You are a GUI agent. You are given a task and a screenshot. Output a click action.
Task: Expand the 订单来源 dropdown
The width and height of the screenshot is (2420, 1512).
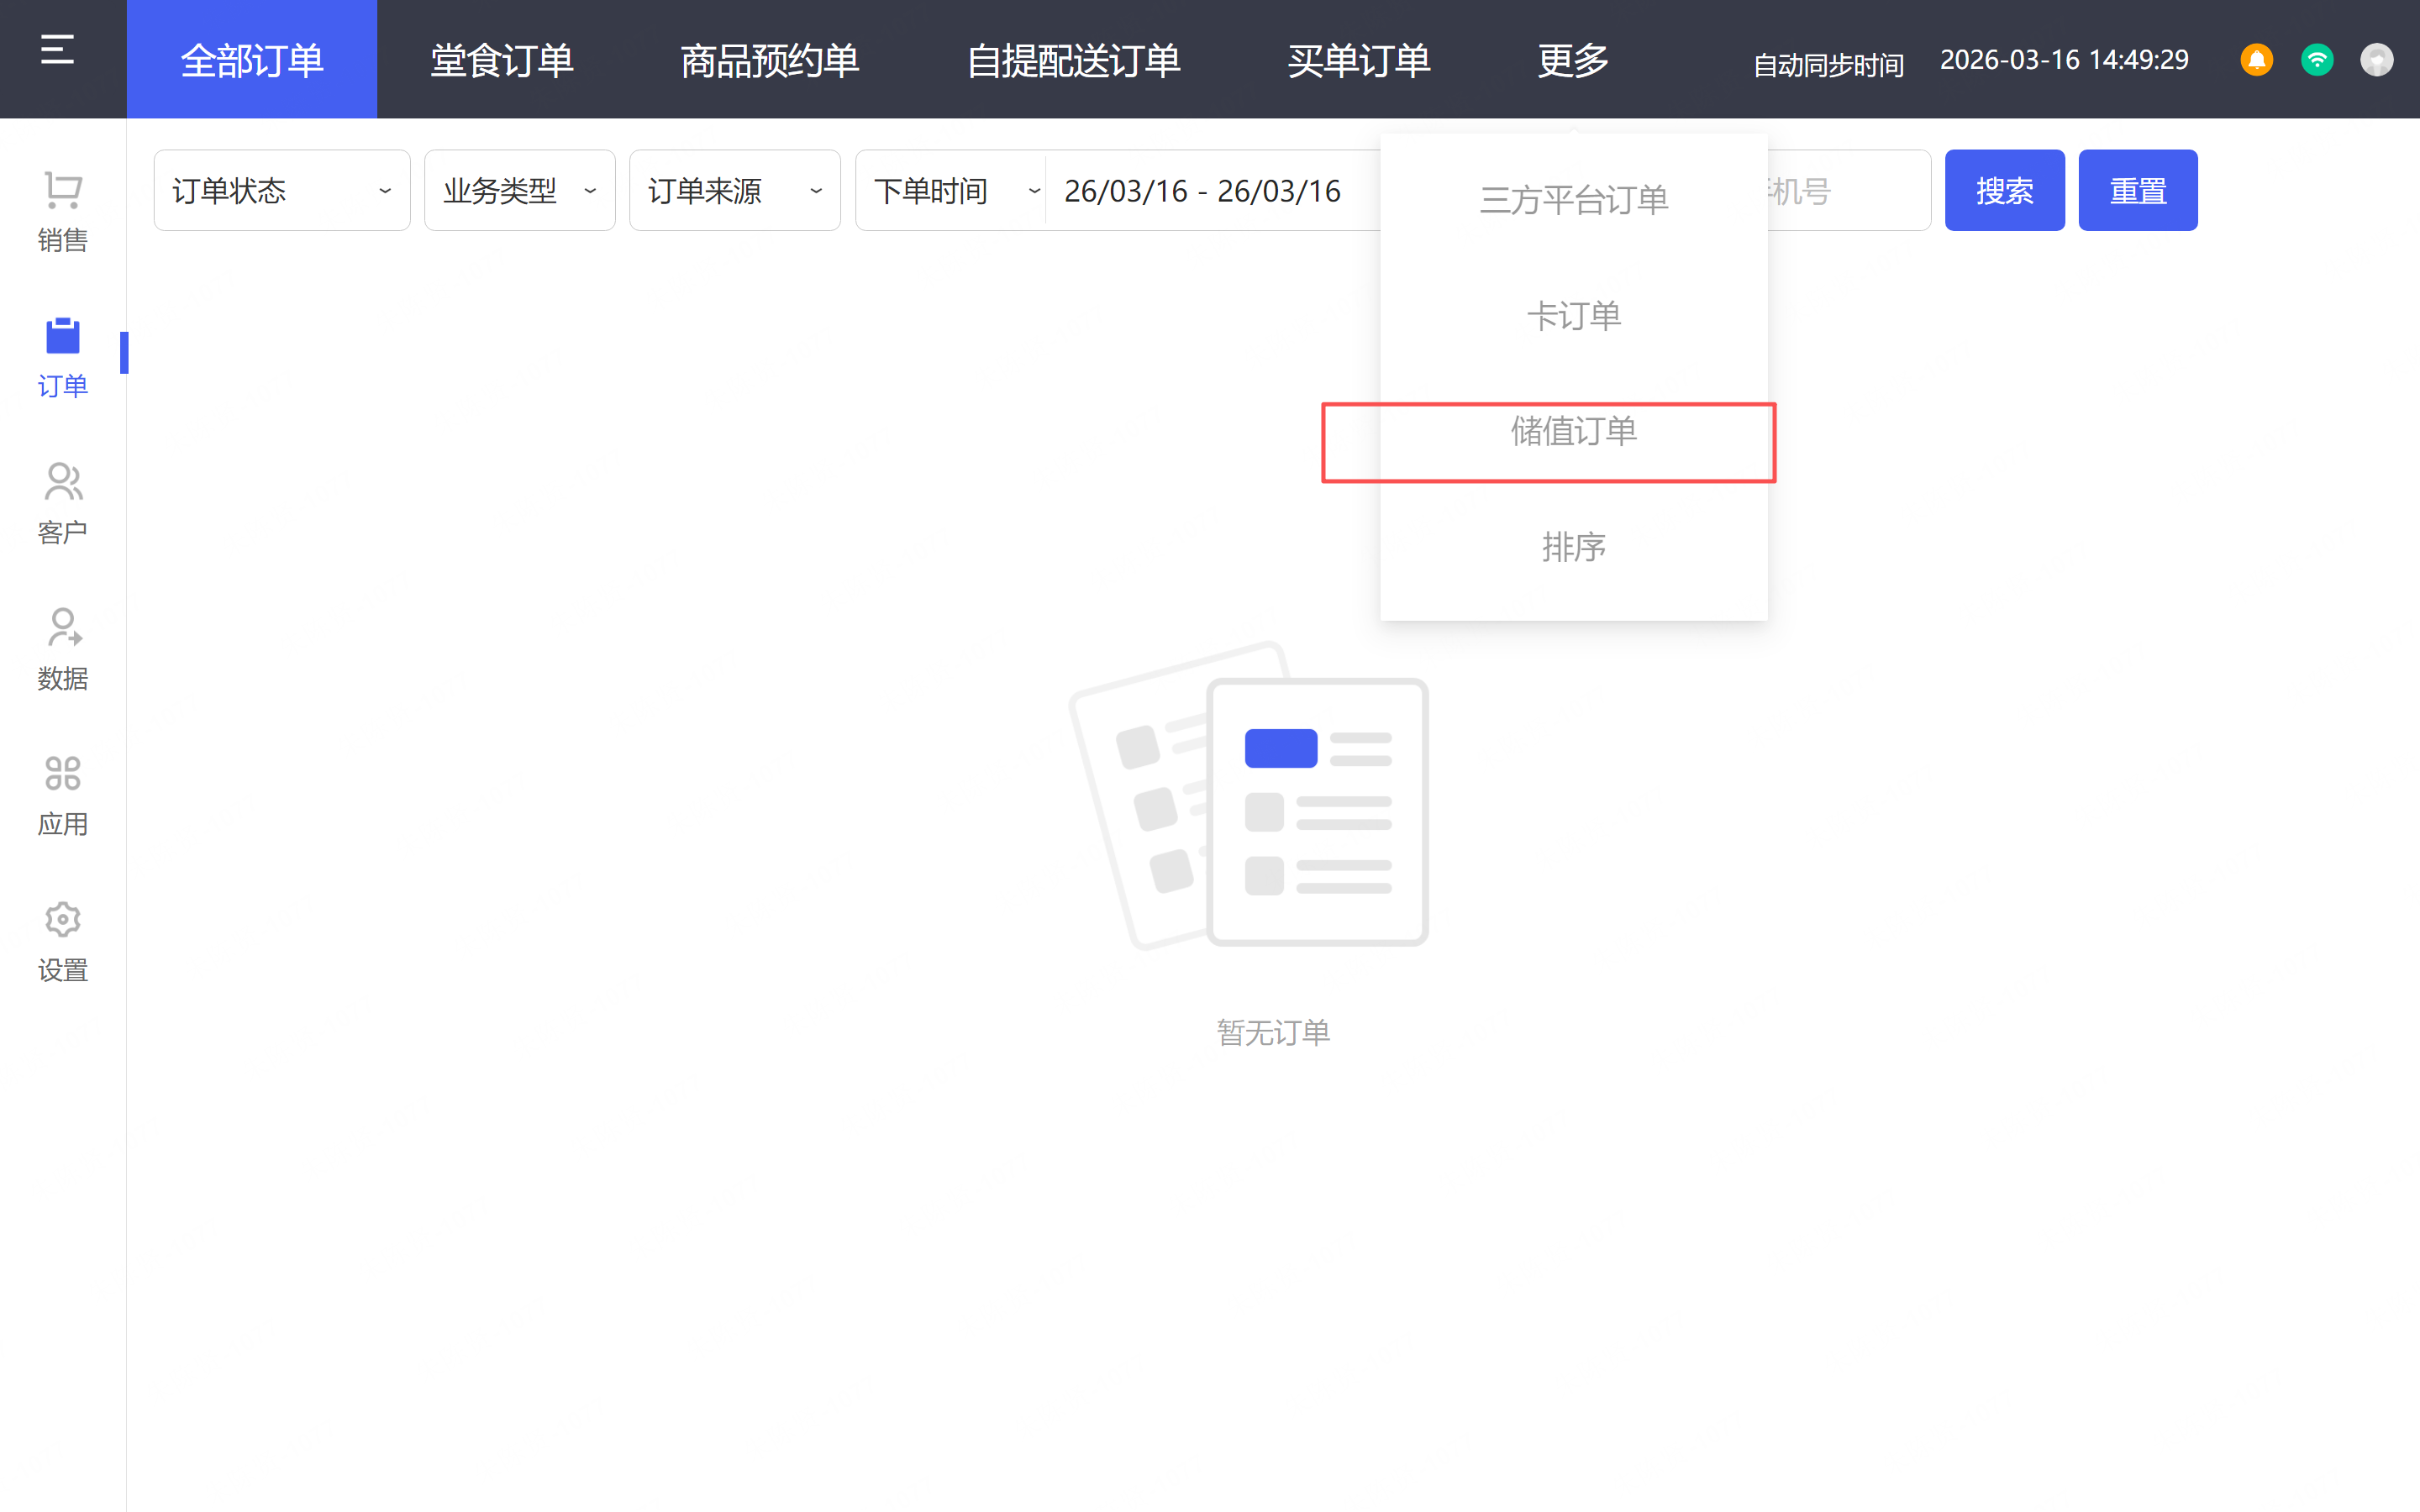pos(734,190)
